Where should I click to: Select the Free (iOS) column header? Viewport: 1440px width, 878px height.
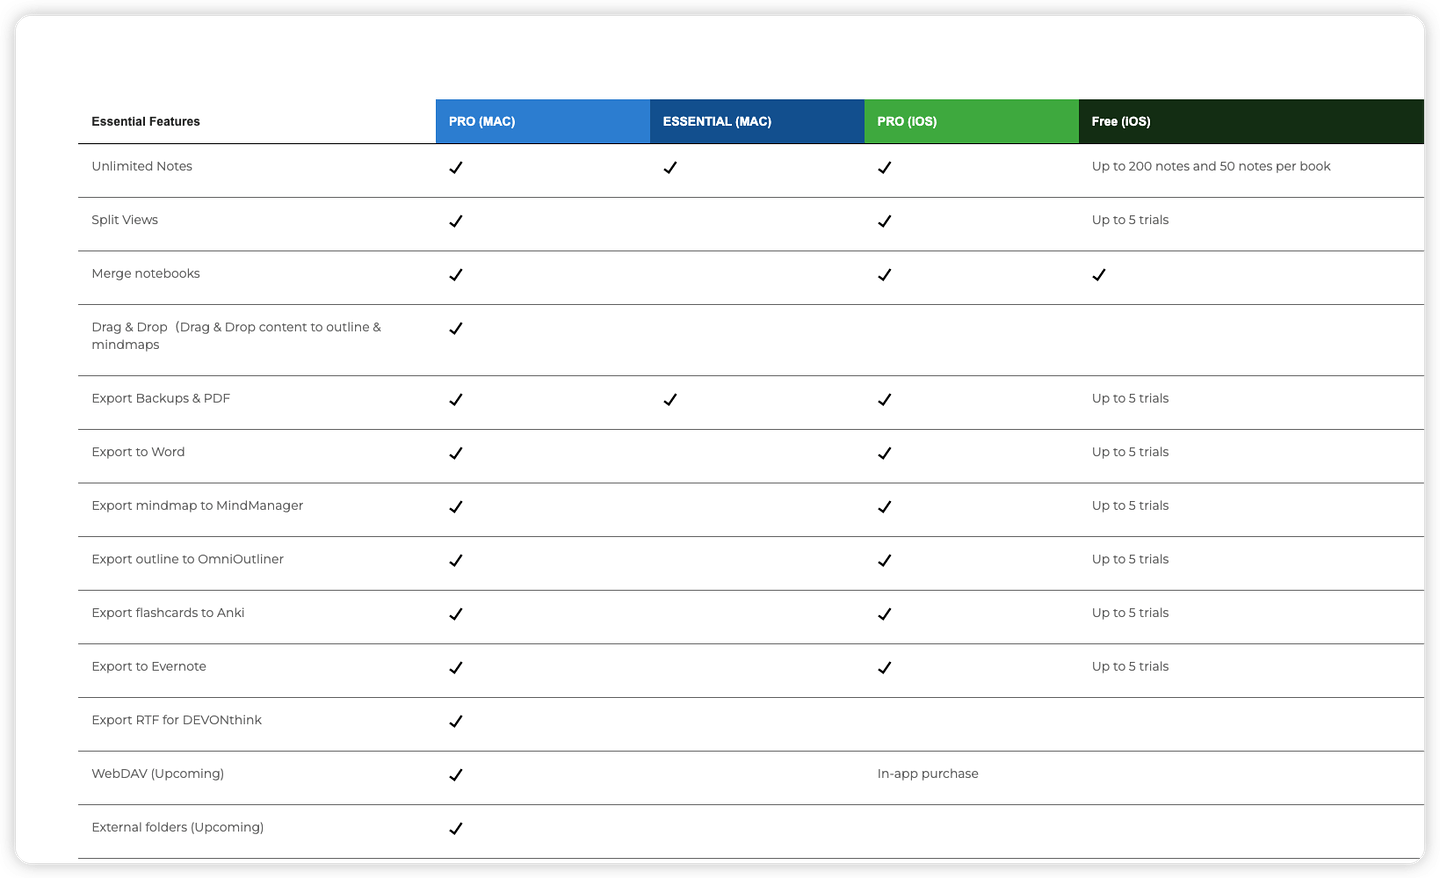[1251, 121]
